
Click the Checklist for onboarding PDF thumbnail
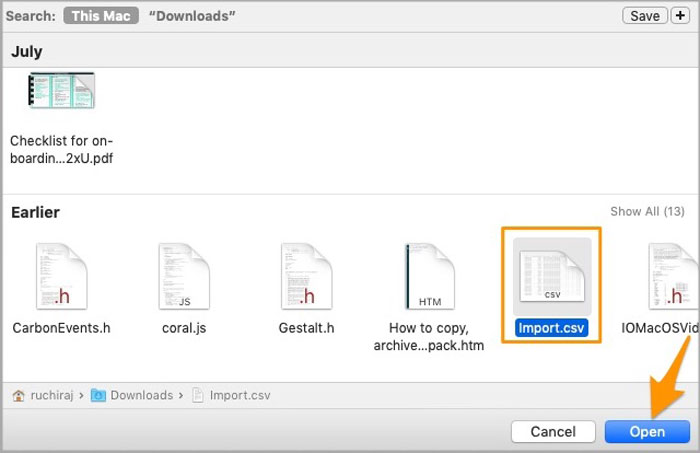pos(61,97)
